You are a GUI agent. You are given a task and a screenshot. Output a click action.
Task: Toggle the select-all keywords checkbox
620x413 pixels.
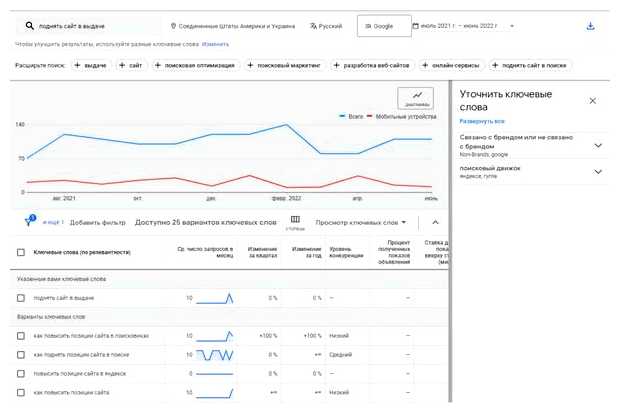pos(21,252)
